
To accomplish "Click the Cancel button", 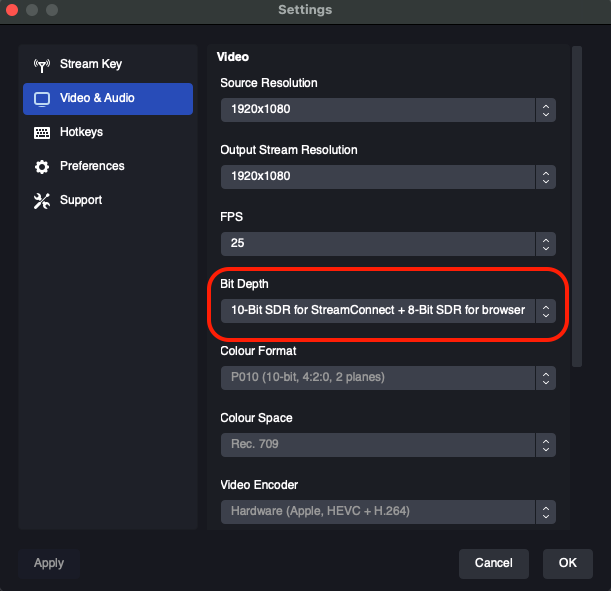I will (x=494, y=563).
